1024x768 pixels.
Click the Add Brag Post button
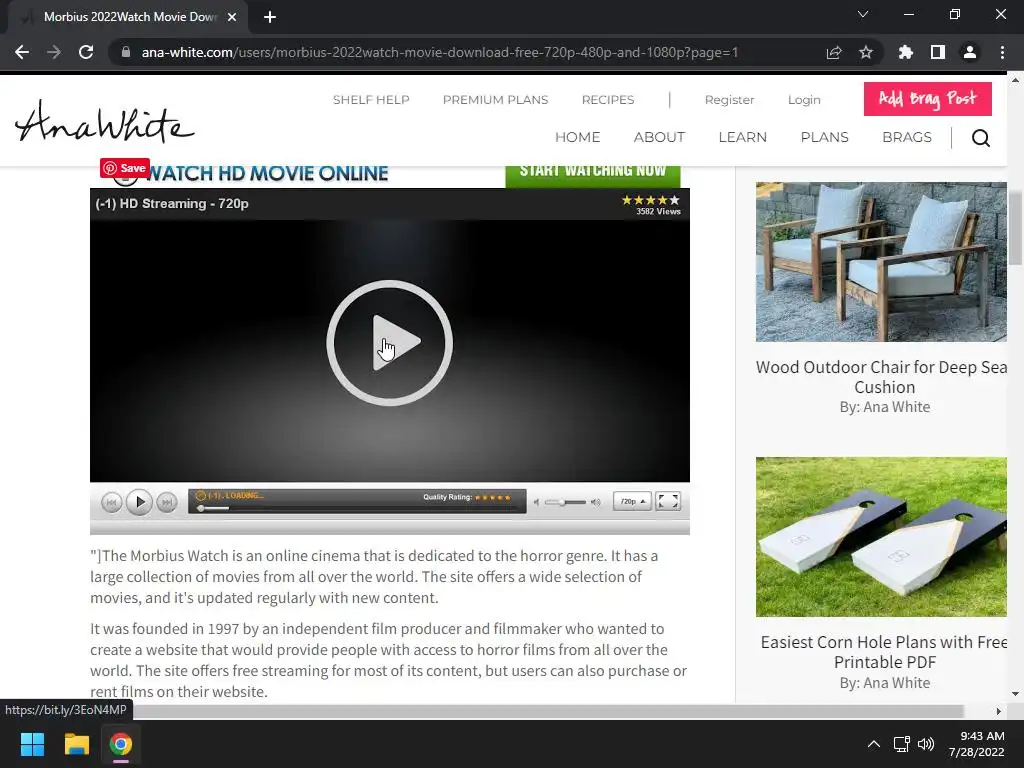927,99
